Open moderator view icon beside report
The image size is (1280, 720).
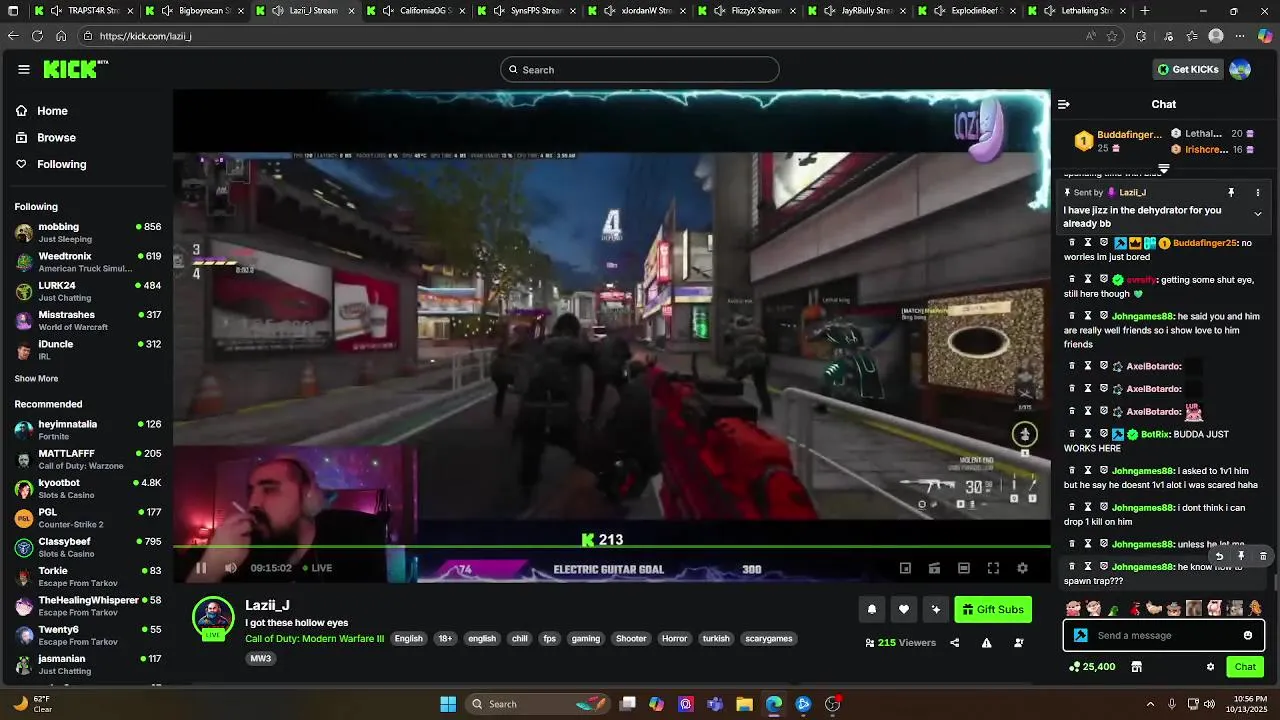tap(1018, 643)
